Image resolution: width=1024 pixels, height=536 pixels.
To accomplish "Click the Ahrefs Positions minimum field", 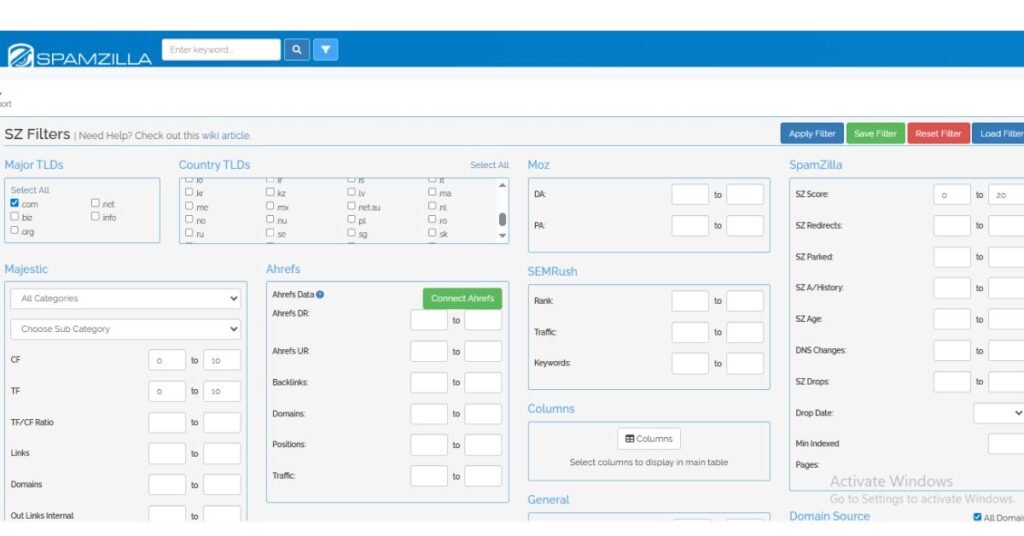I will [x=429, y=445].
